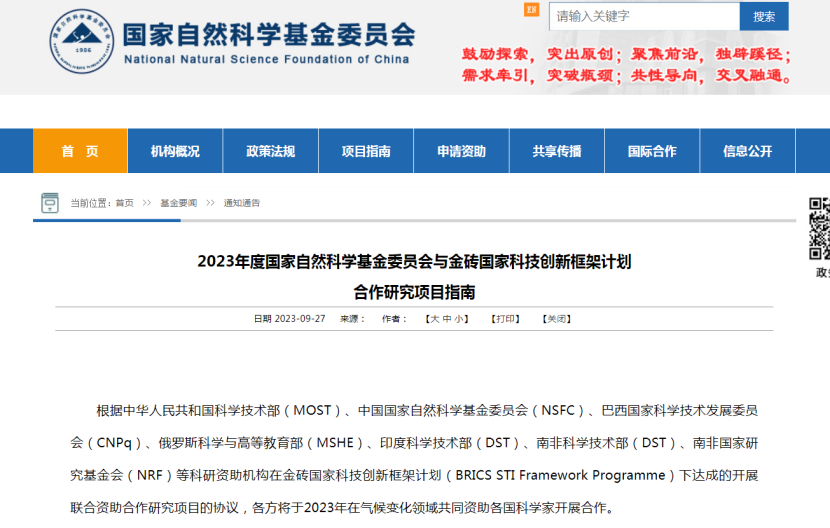Click the orange EN language icon
This screenshot has height=528, width=830.
tap(531, 10)
